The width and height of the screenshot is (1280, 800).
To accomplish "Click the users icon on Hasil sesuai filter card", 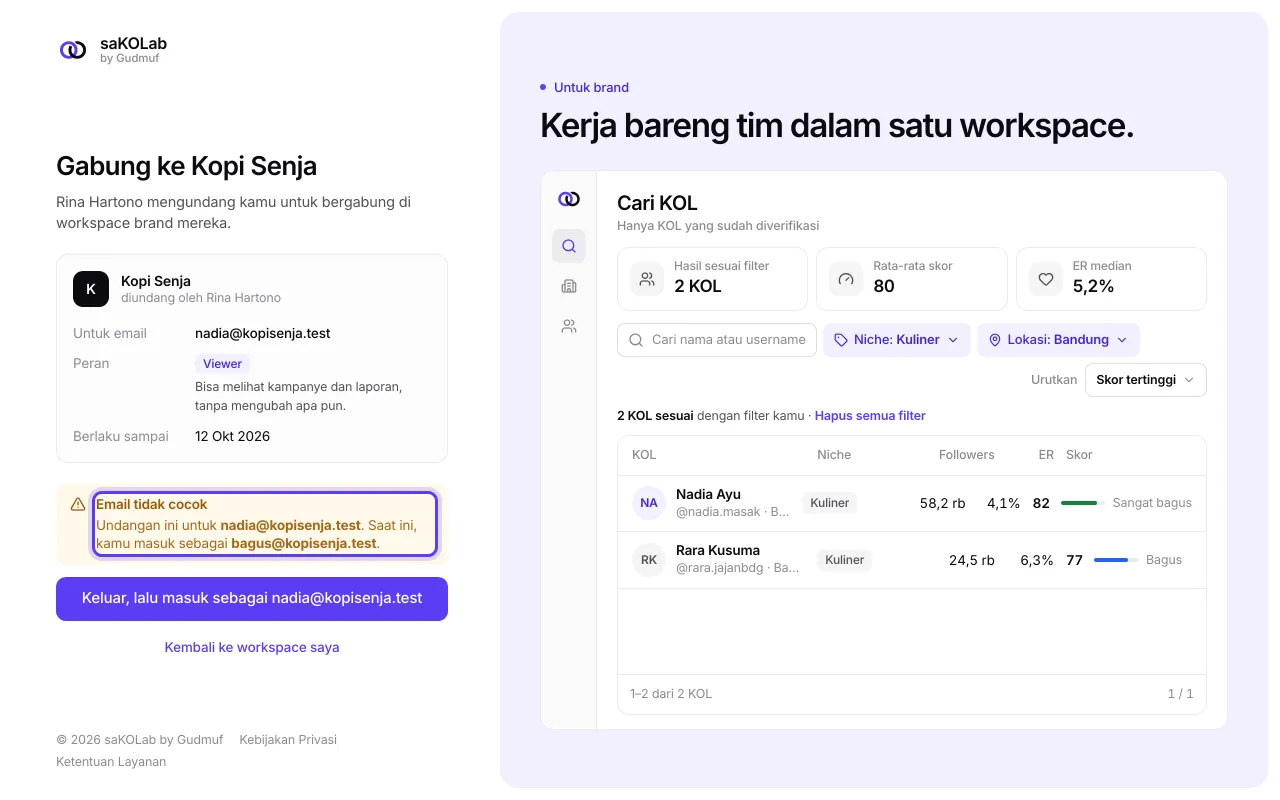I will [x=647, y=279].
